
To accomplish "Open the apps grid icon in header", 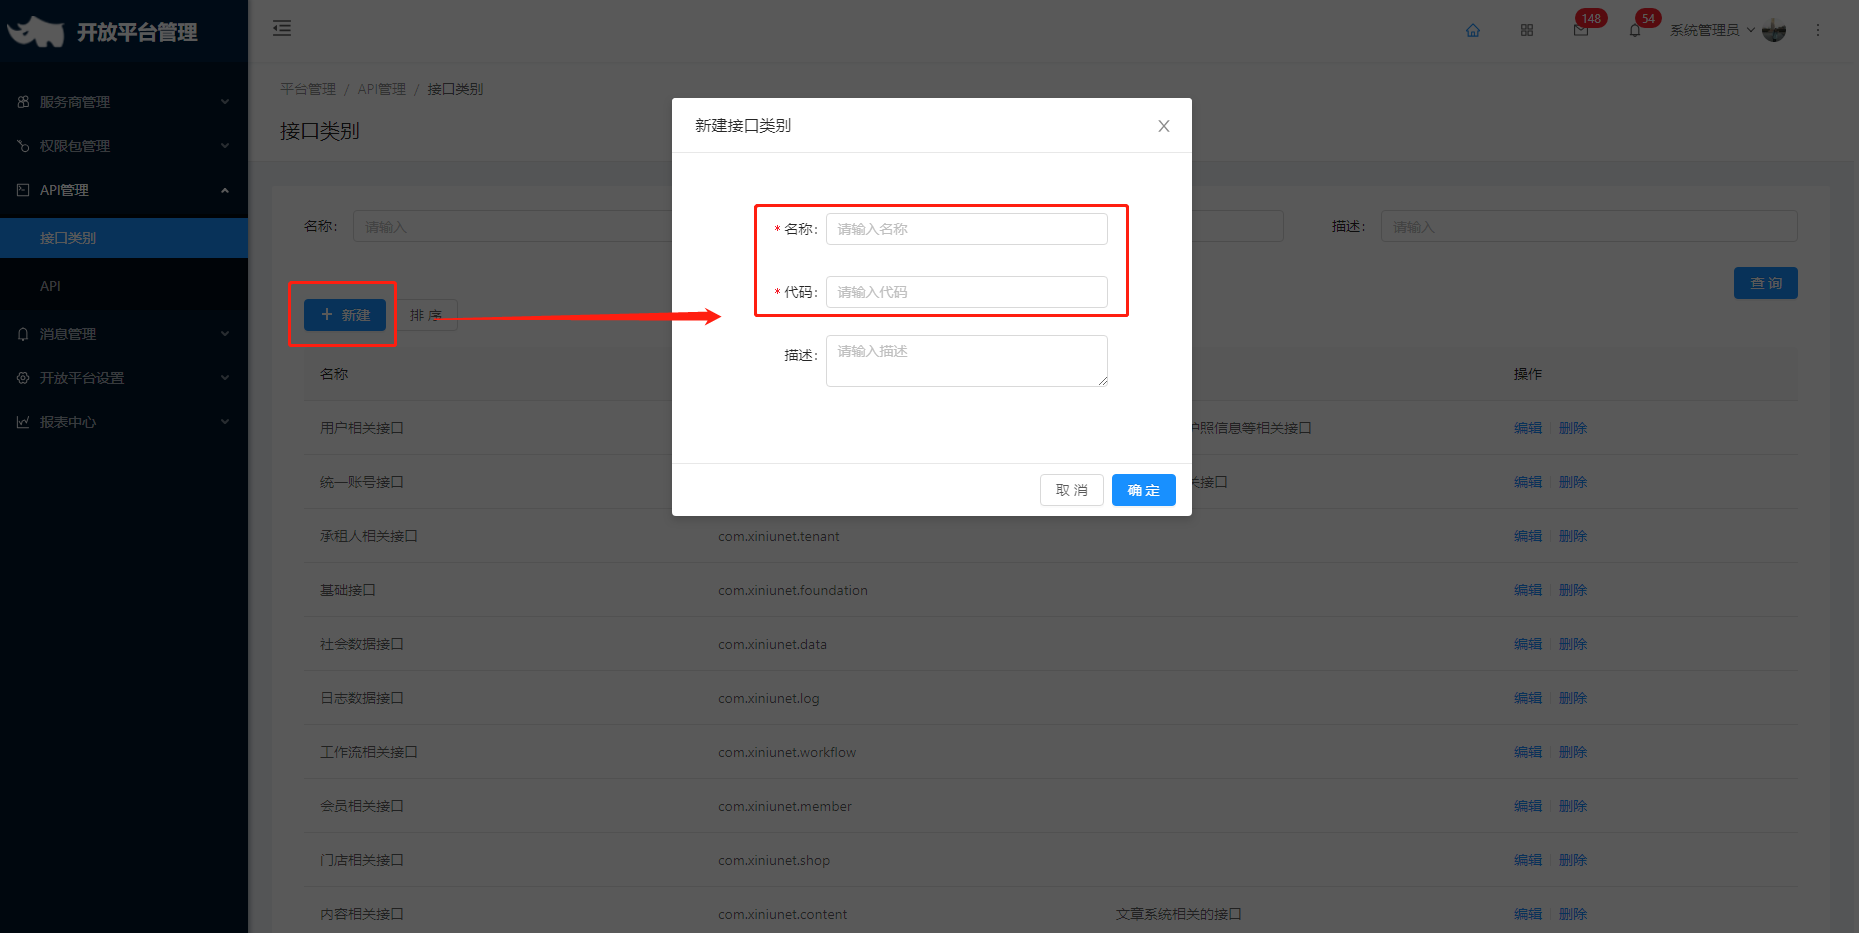I will (x=1526, y=30).
